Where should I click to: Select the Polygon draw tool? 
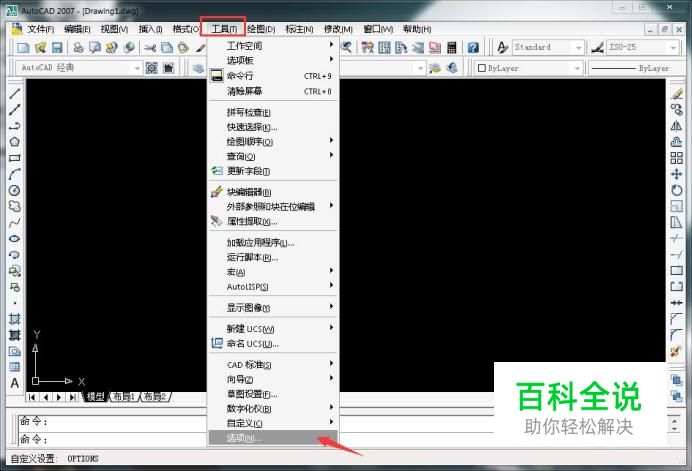[15, 142]
